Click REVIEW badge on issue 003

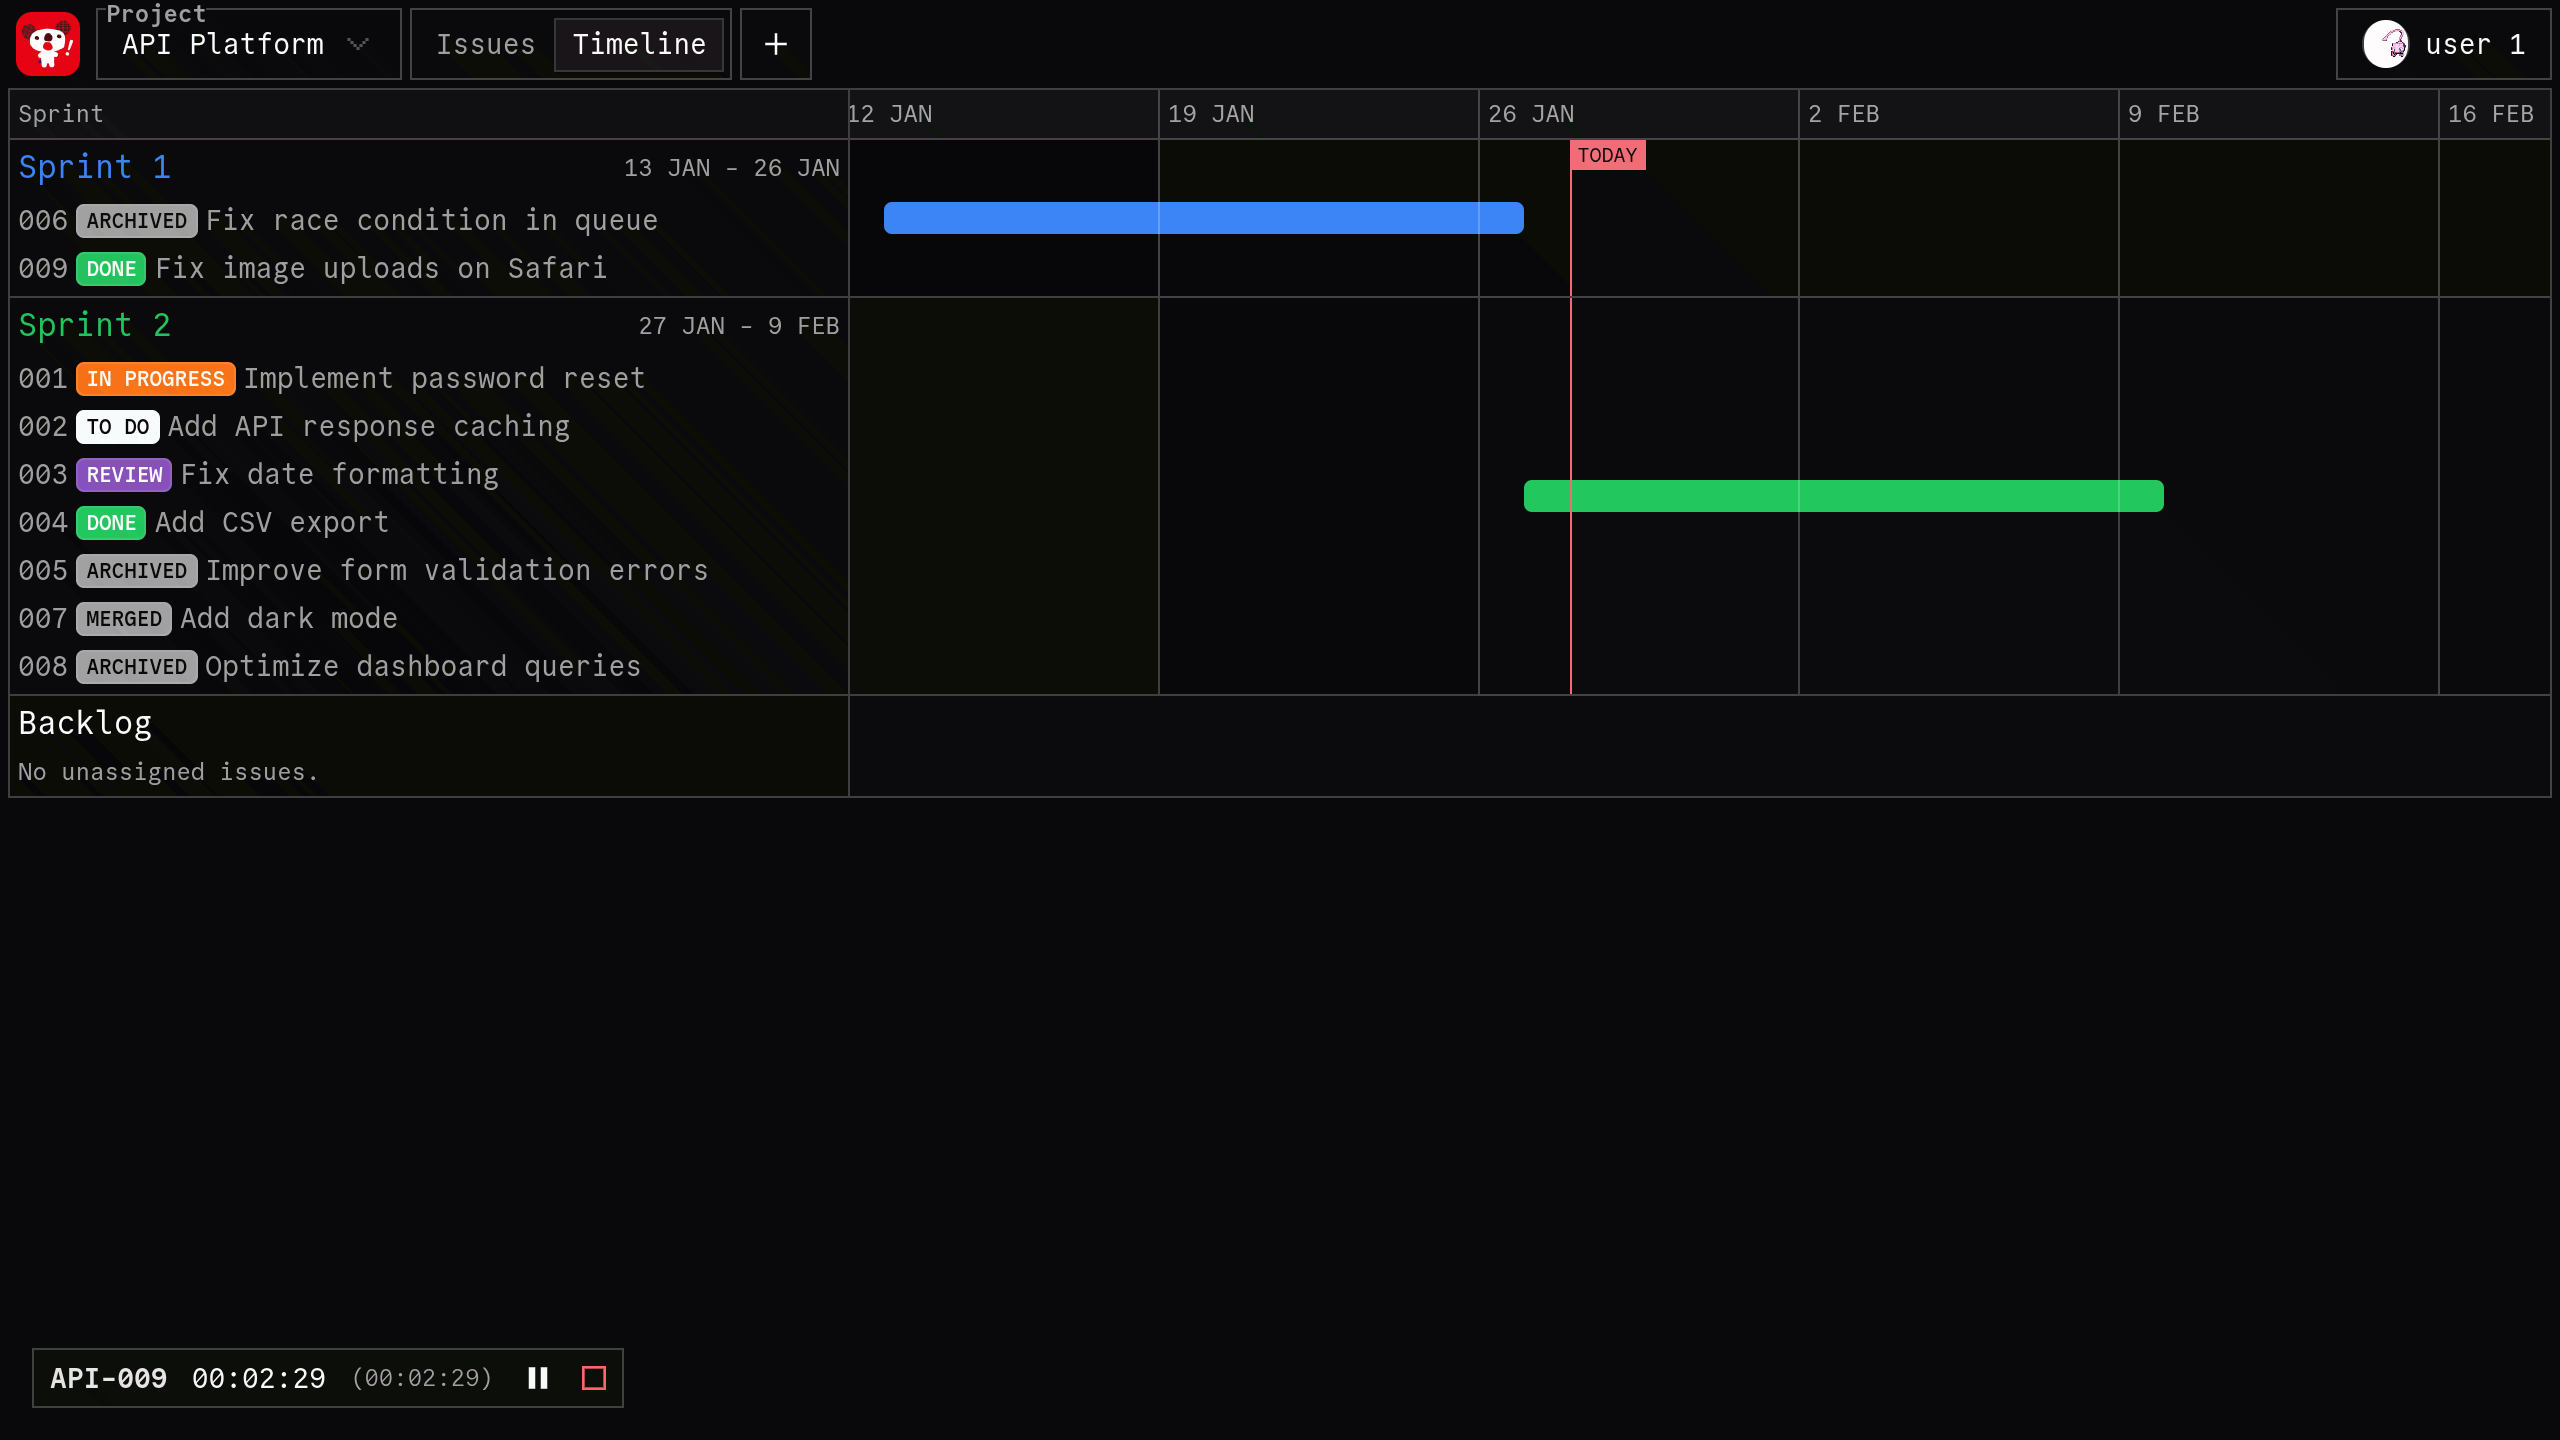pos(124,475)
